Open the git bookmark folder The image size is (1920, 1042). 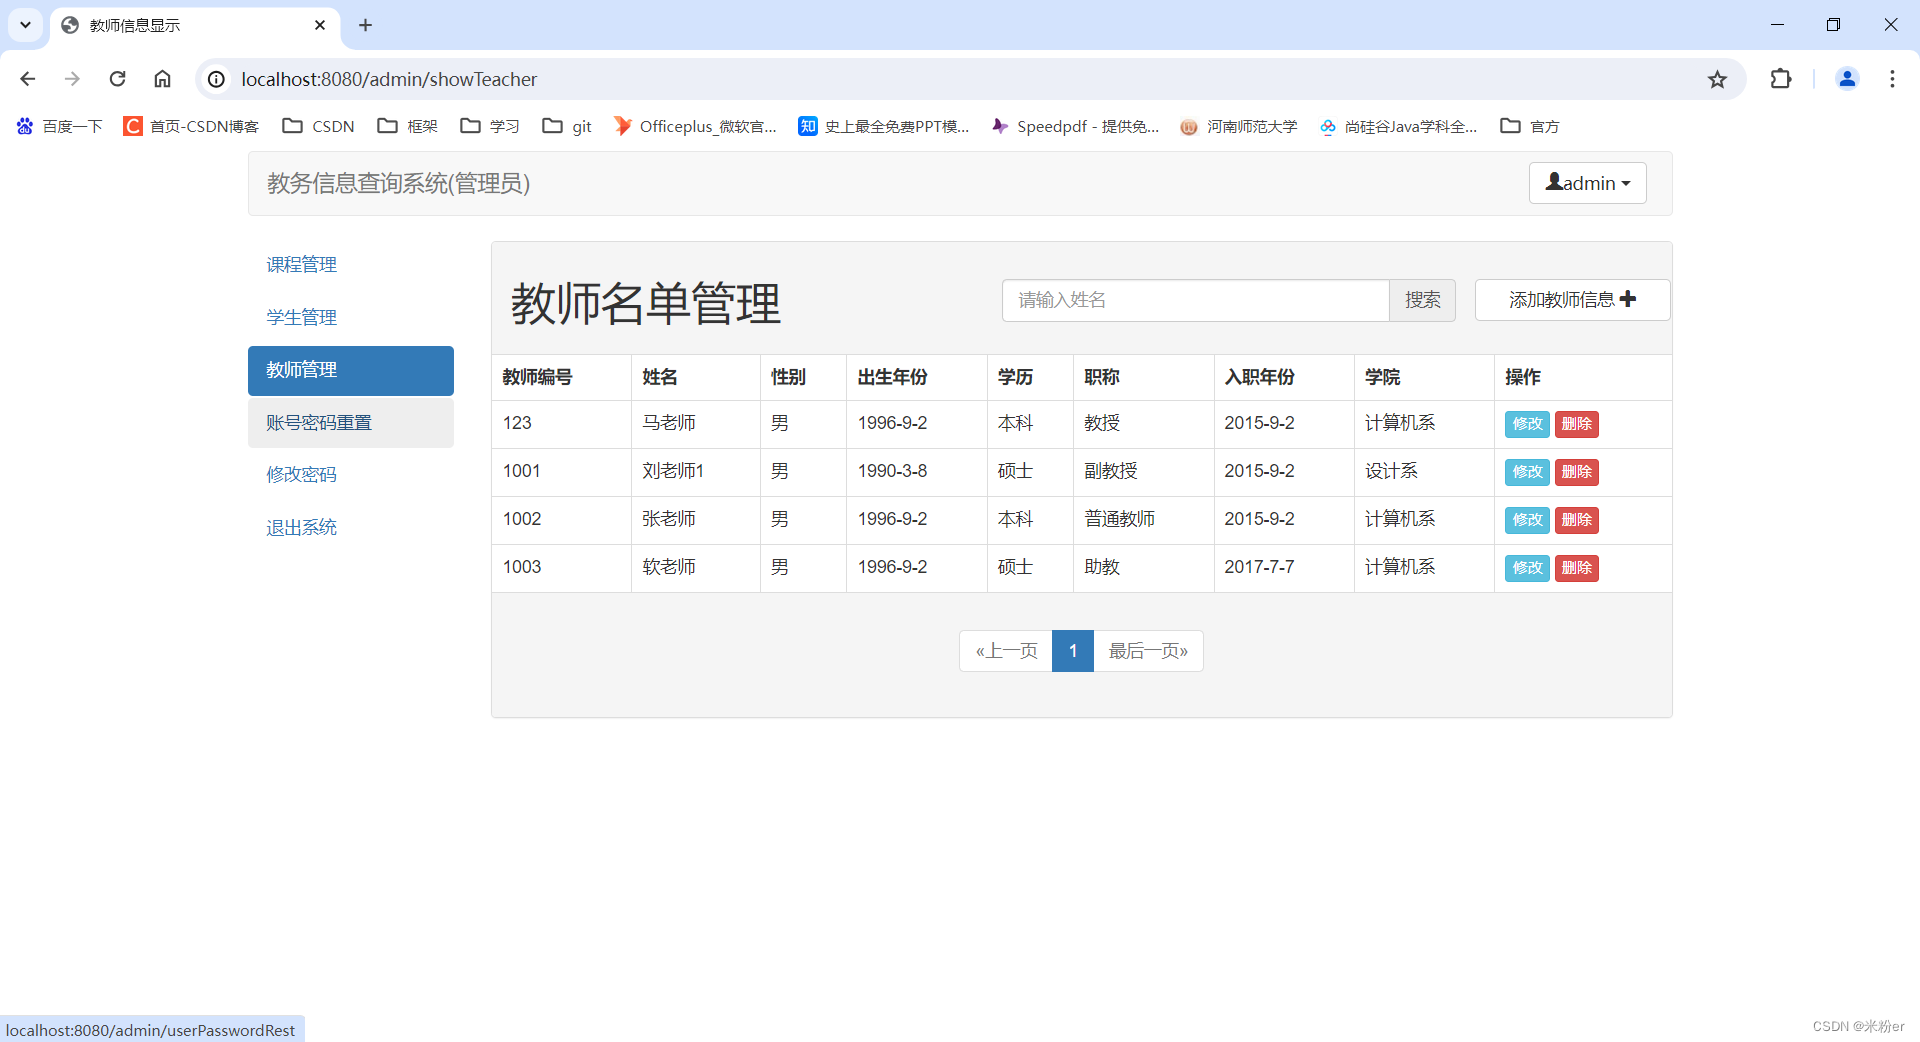click(x=567, y=126)
